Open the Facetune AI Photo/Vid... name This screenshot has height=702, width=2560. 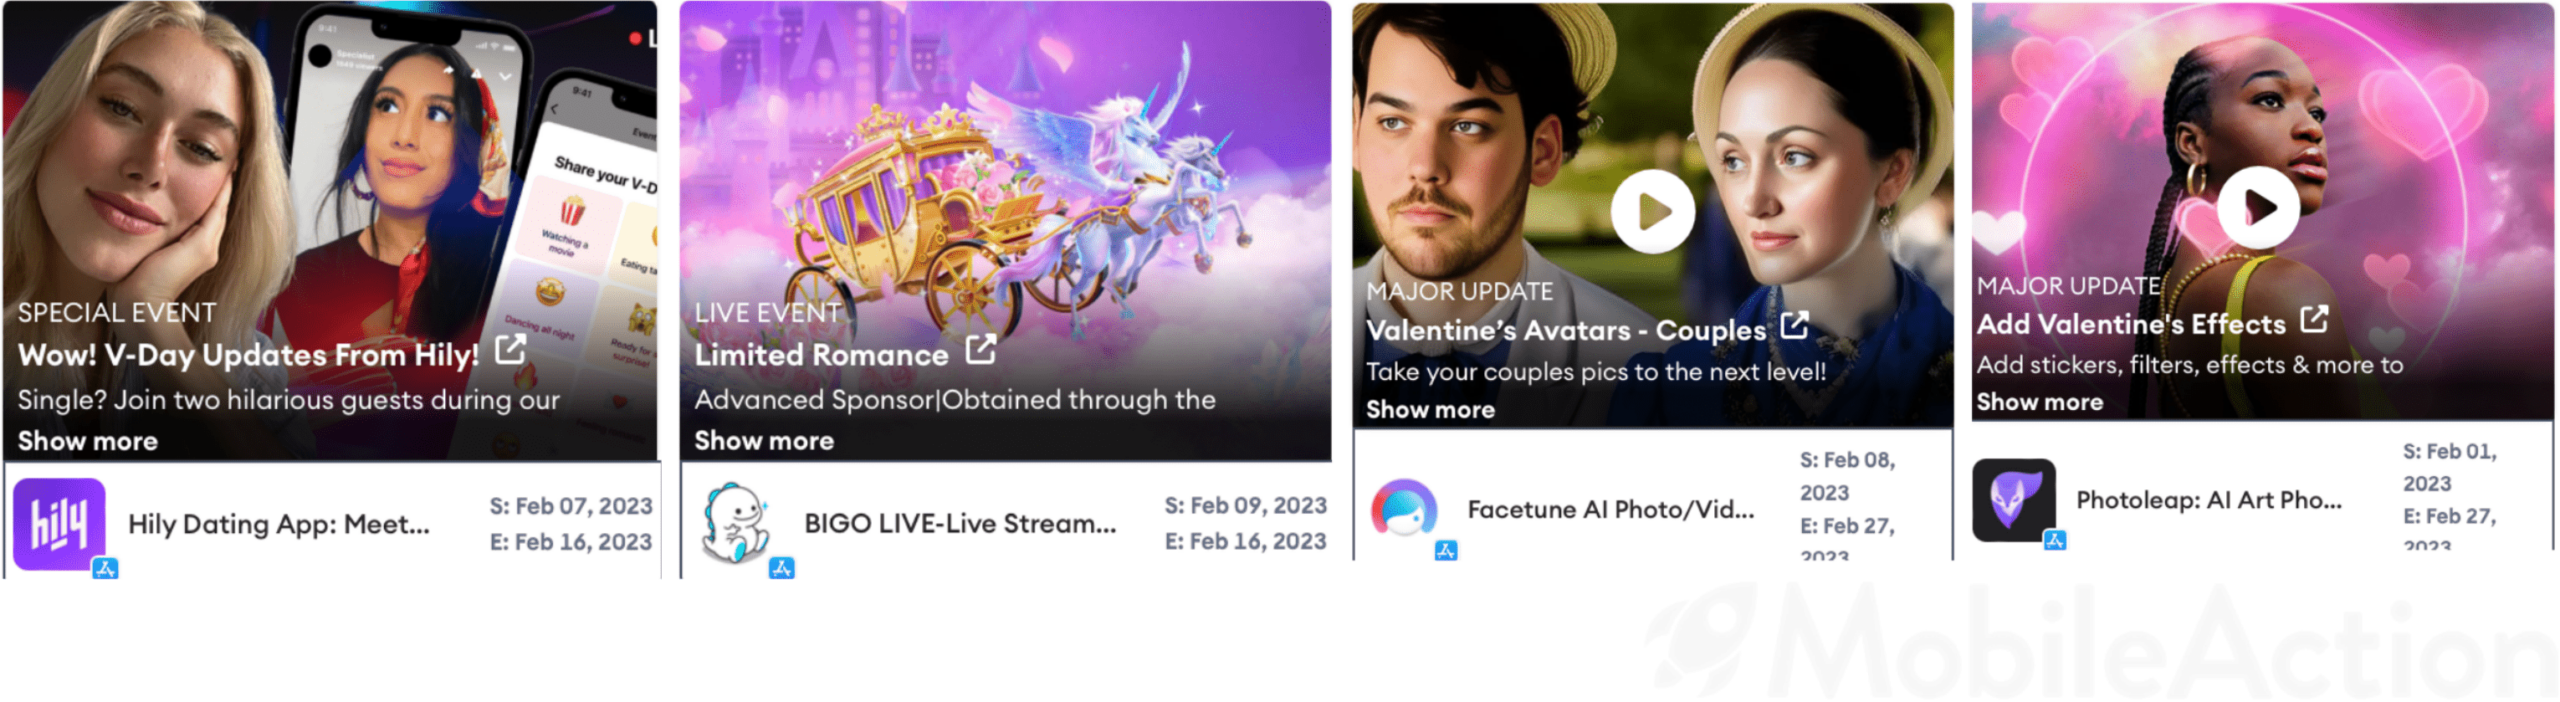click(1611, 509)
